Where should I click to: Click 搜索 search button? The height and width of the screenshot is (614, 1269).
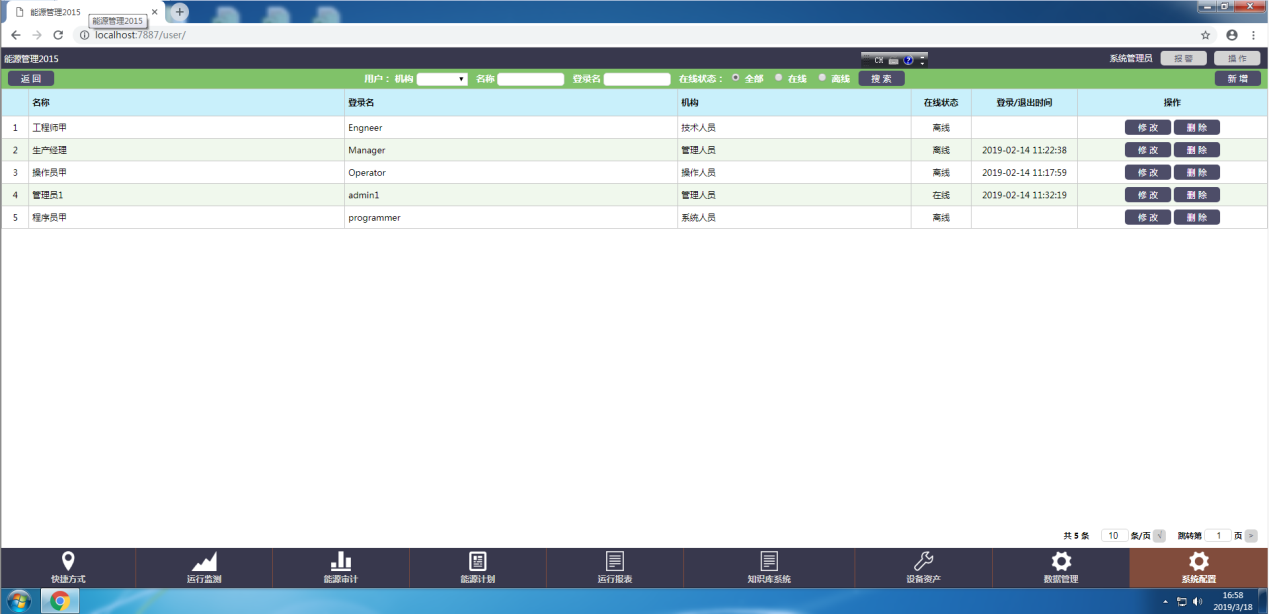[x=881, y=79]
